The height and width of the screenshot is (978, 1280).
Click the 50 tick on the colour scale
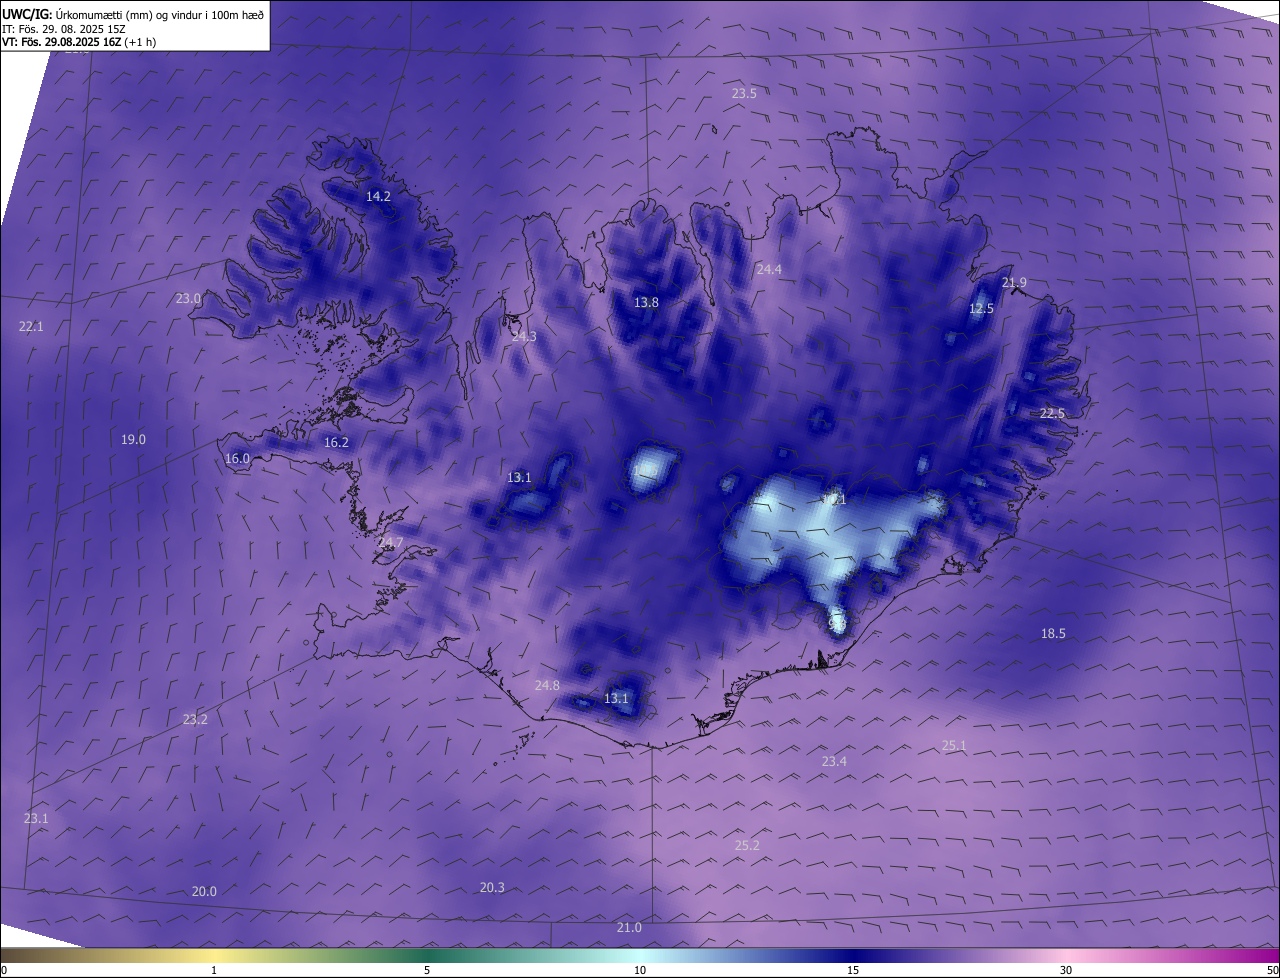1273,971
